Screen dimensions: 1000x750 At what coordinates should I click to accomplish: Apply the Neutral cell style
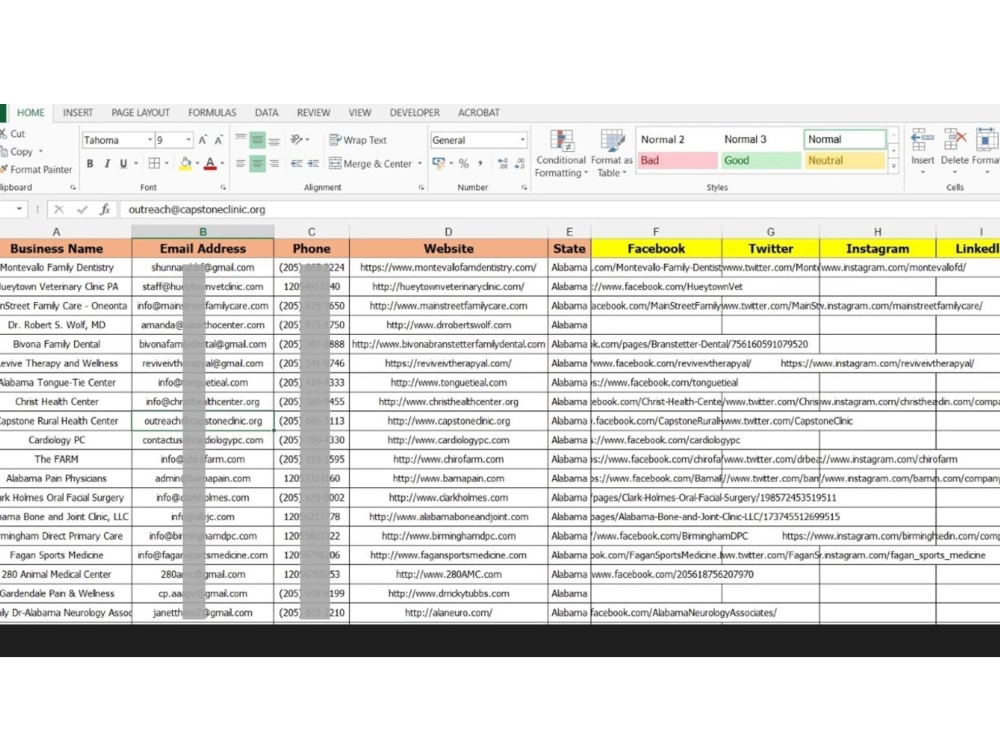click(x=845, y=161)
